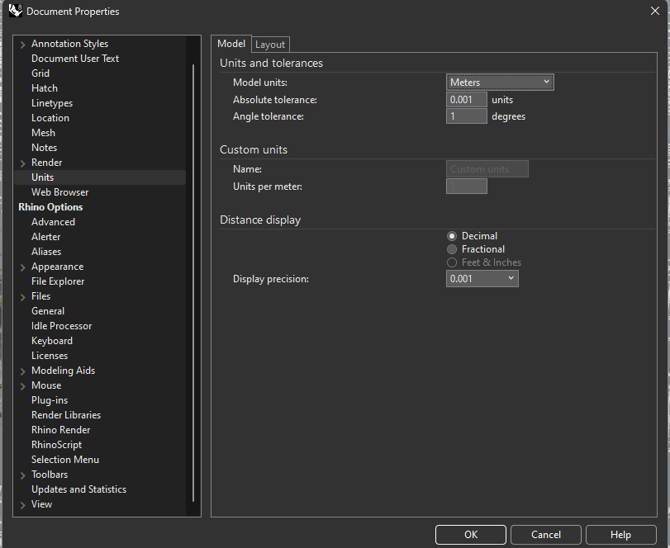Select the Fractional distance display option
This screenshot has height=548, width=670.
pyautogui.click(x=452, y=249)
